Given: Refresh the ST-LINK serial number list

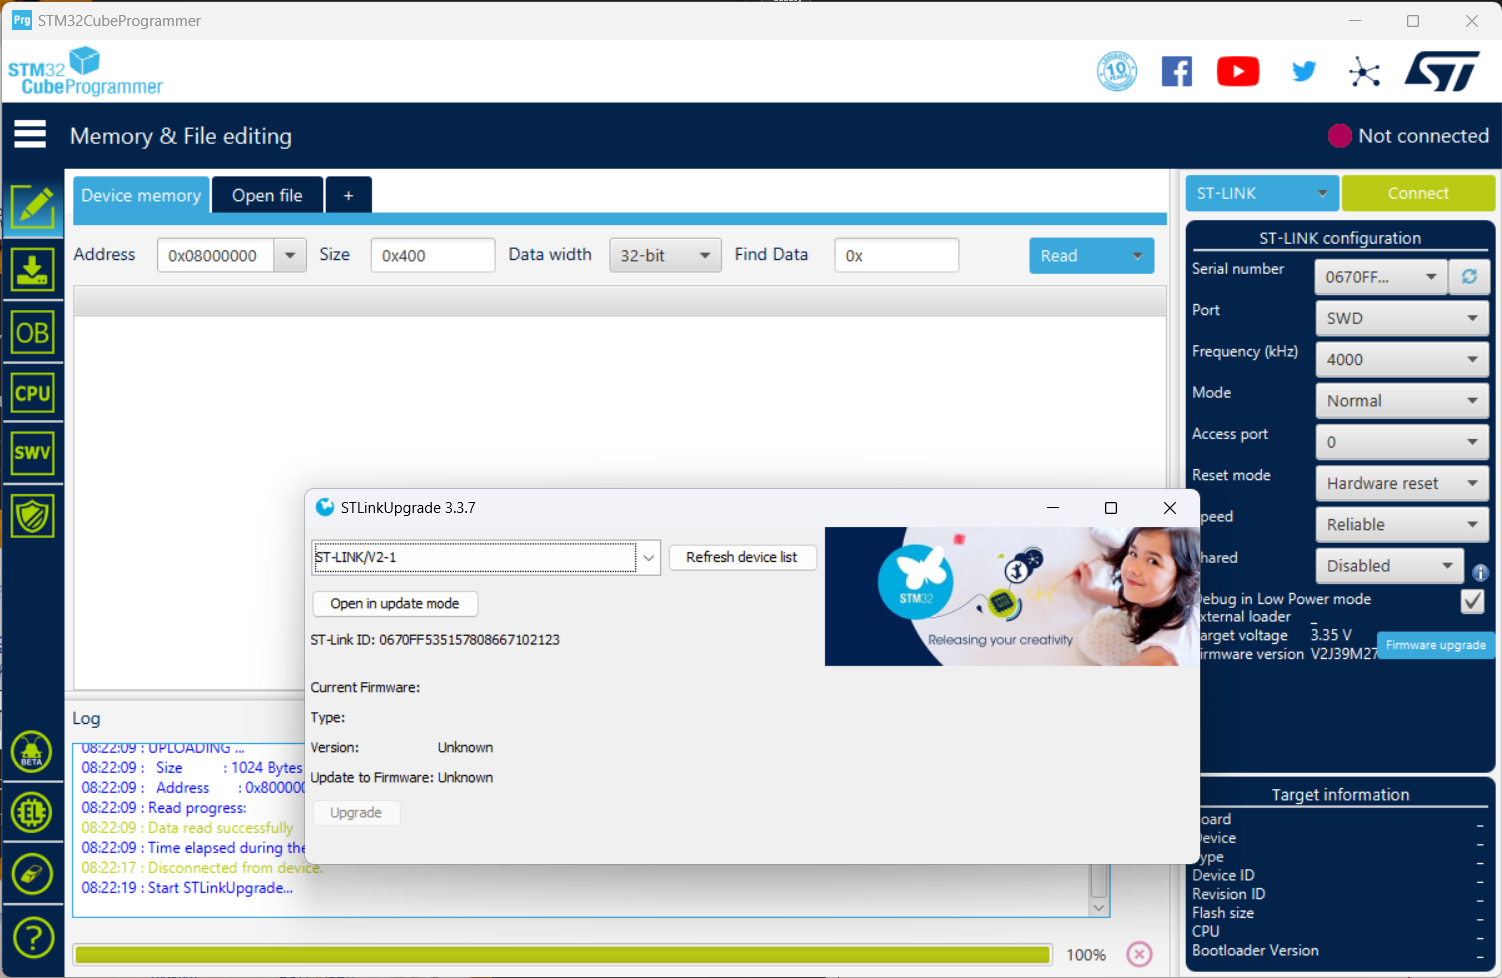Looking at the screenshot, I should coord(1469,277).
